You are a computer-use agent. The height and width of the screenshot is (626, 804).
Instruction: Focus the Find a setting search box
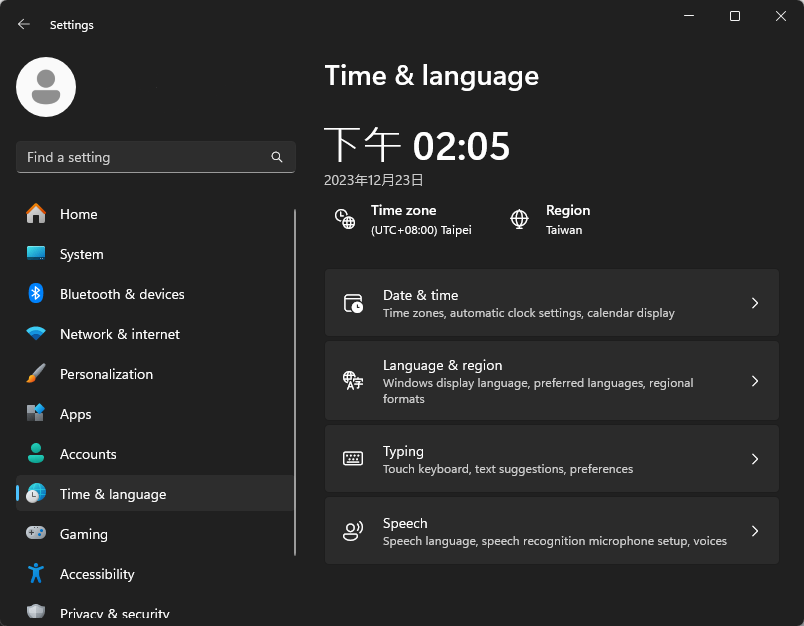tap(156, 157)
